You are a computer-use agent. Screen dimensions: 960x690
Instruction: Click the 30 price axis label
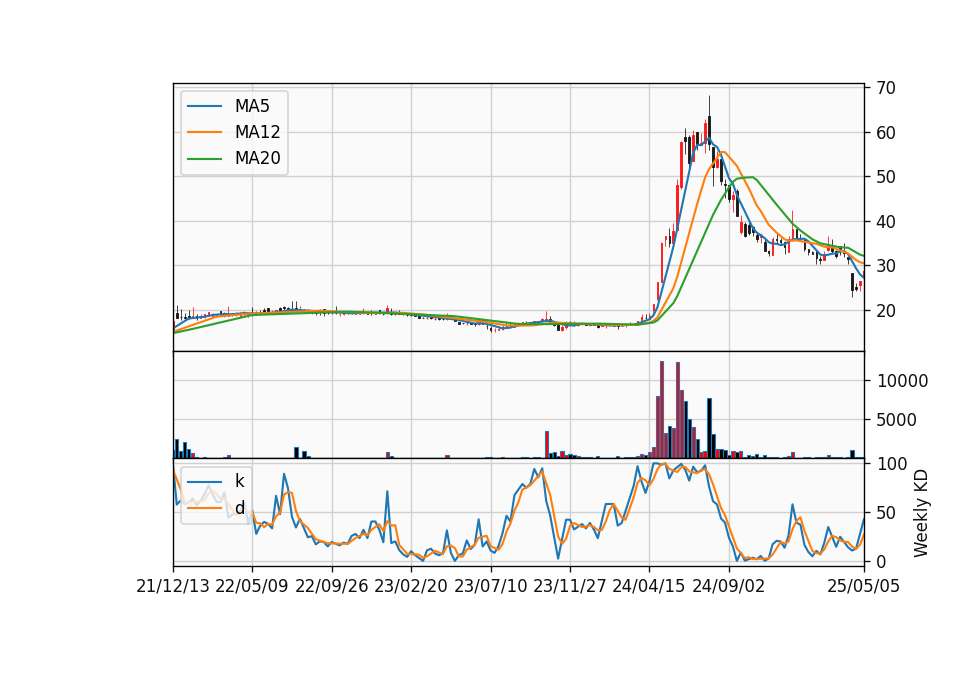tap(886, 266)
